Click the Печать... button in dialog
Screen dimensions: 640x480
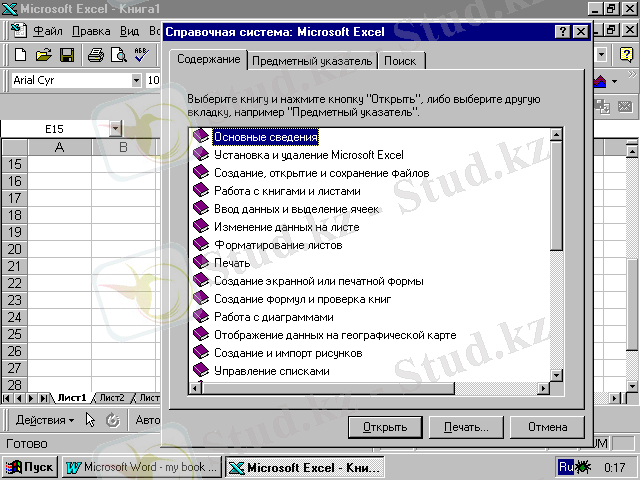click(466, 427)
